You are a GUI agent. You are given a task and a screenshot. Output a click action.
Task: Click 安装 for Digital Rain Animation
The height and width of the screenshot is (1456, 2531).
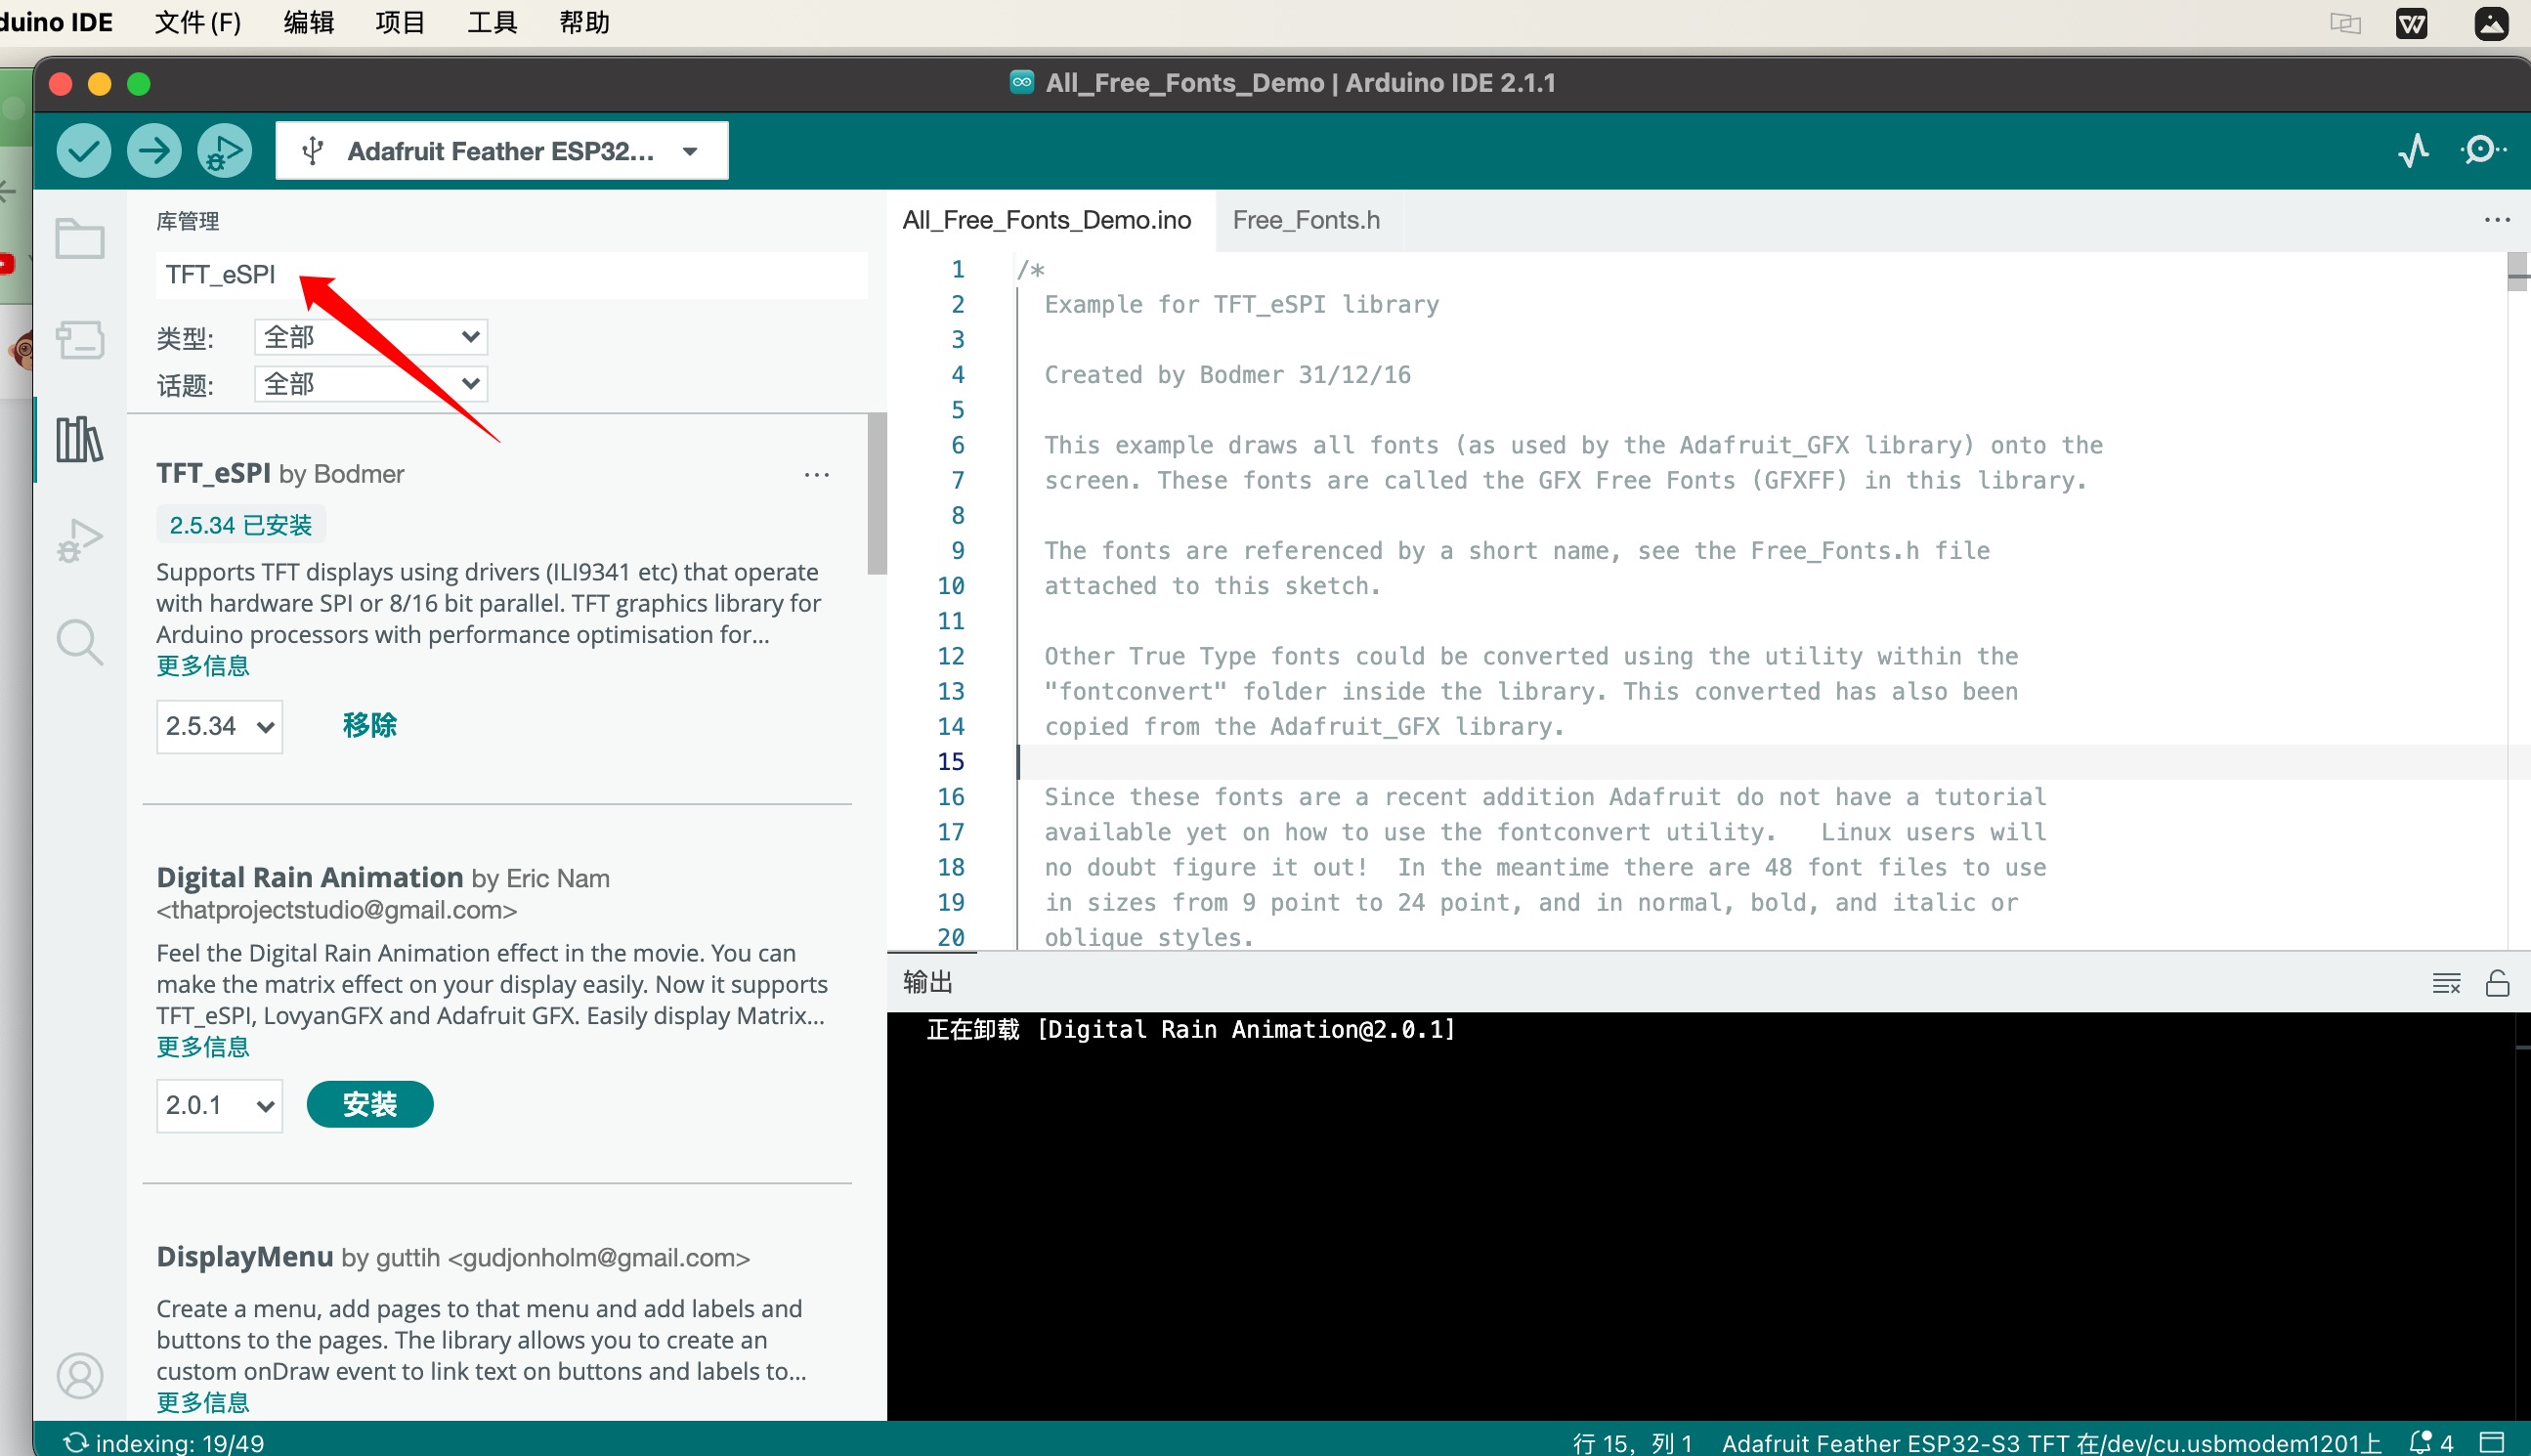click(370, 1104)
